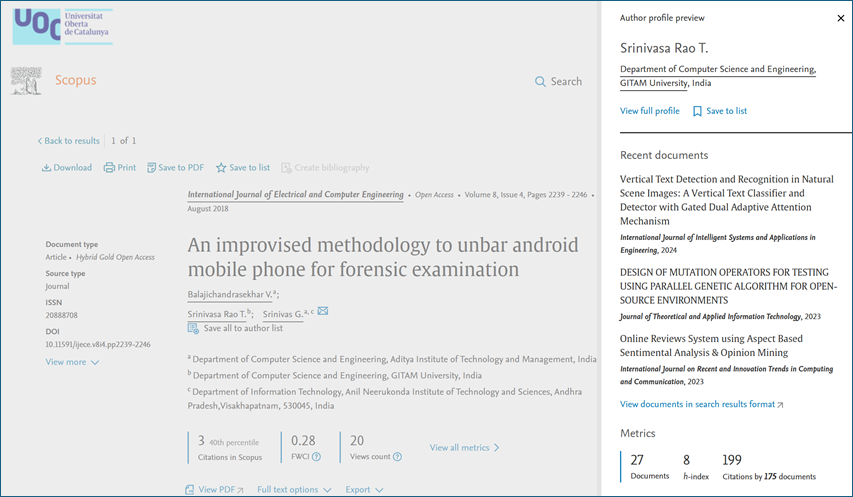The width and height of the screenshot is (853, 497).
Task: Click the bookmark Save to list in panel
Action: click(x=697, y=111)
